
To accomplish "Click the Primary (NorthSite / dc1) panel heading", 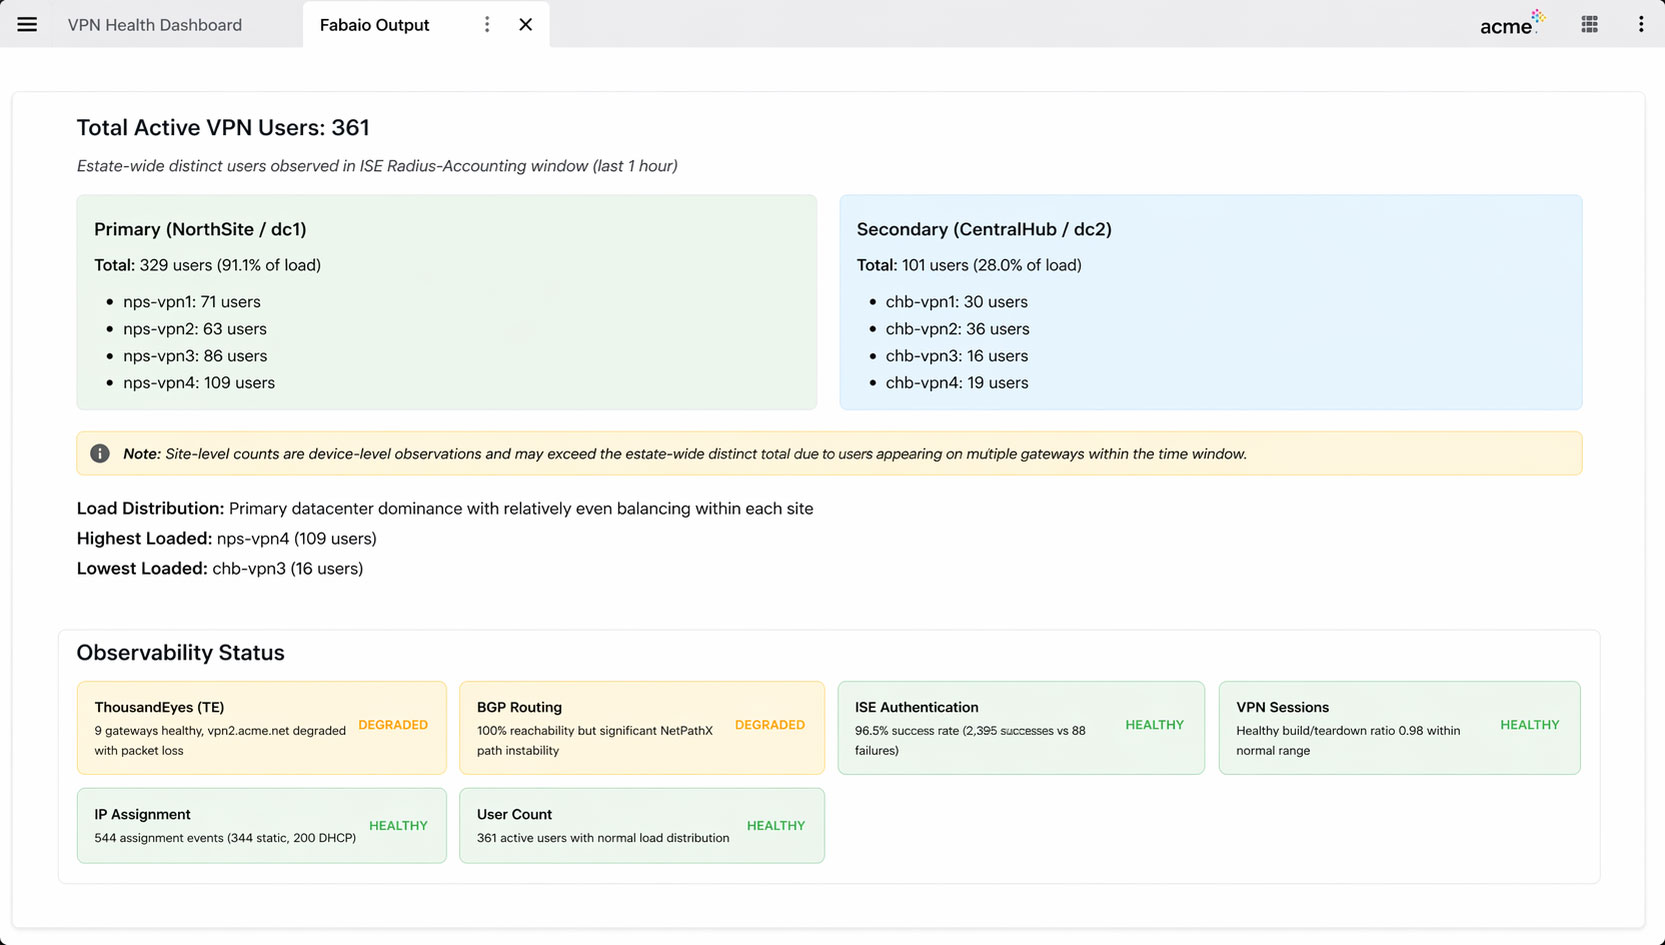I will [x=200, y=229].
